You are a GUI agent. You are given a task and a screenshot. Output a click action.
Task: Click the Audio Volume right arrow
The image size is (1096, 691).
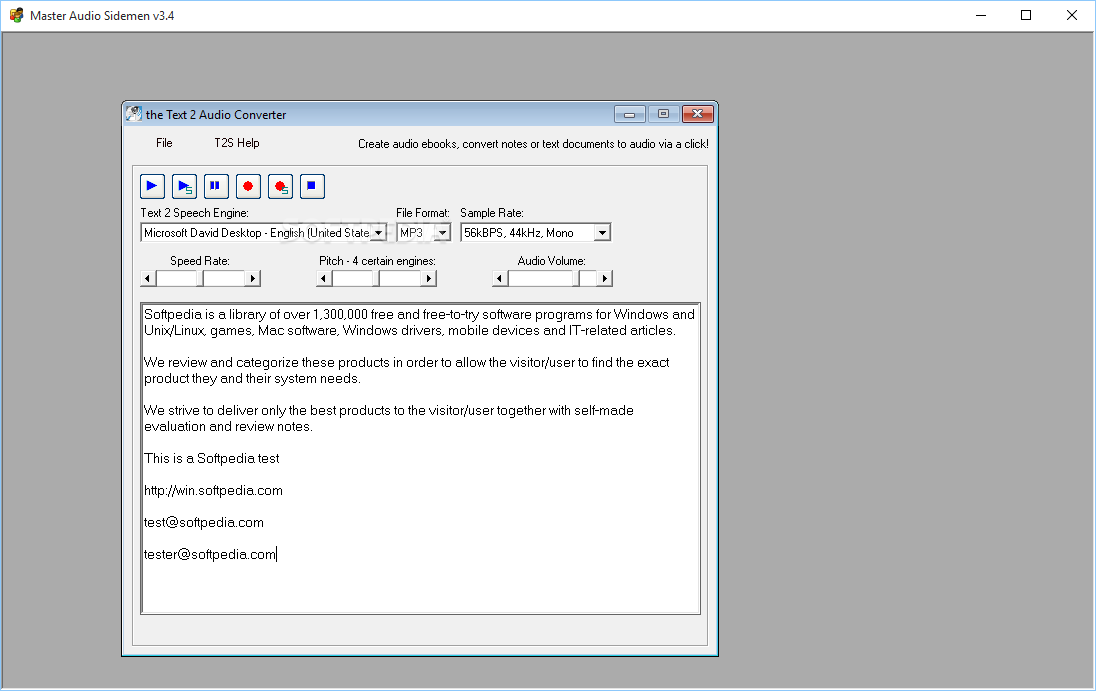605,279
